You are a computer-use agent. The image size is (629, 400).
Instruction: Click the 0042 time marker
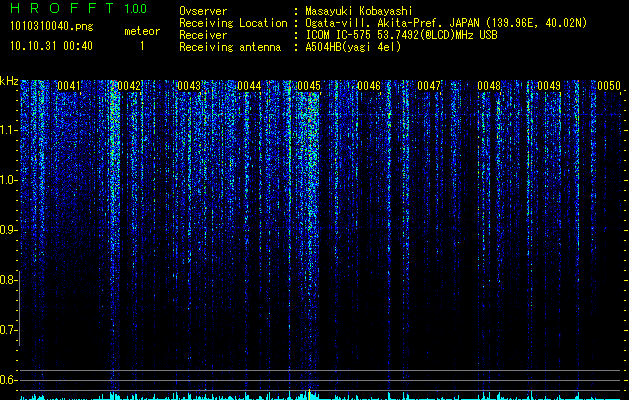pos(130,86)
